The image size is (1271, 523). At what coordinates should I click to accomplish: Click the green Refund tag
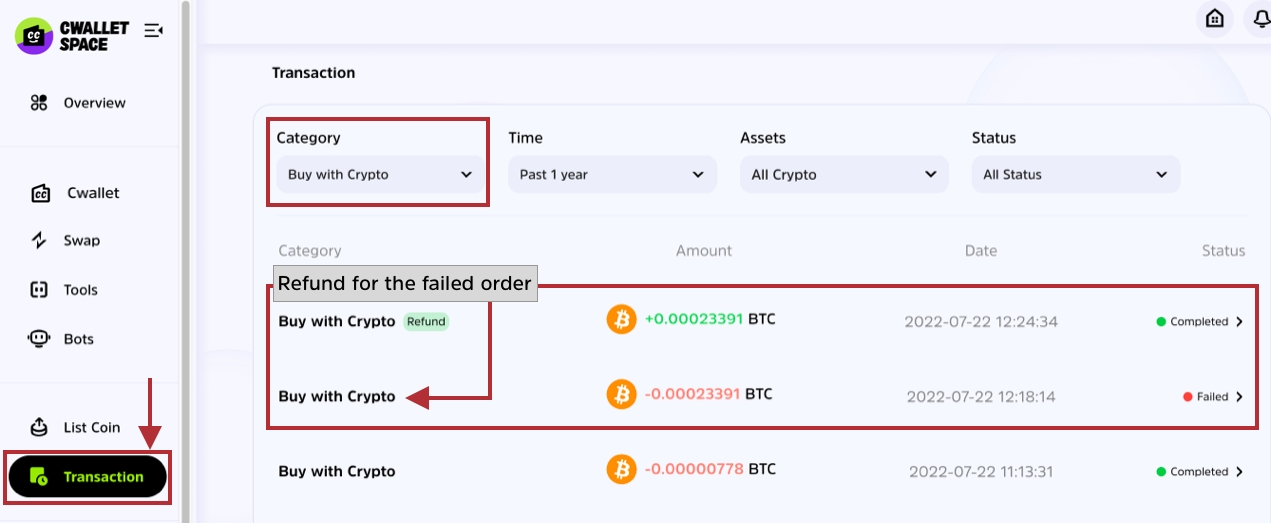426,322
